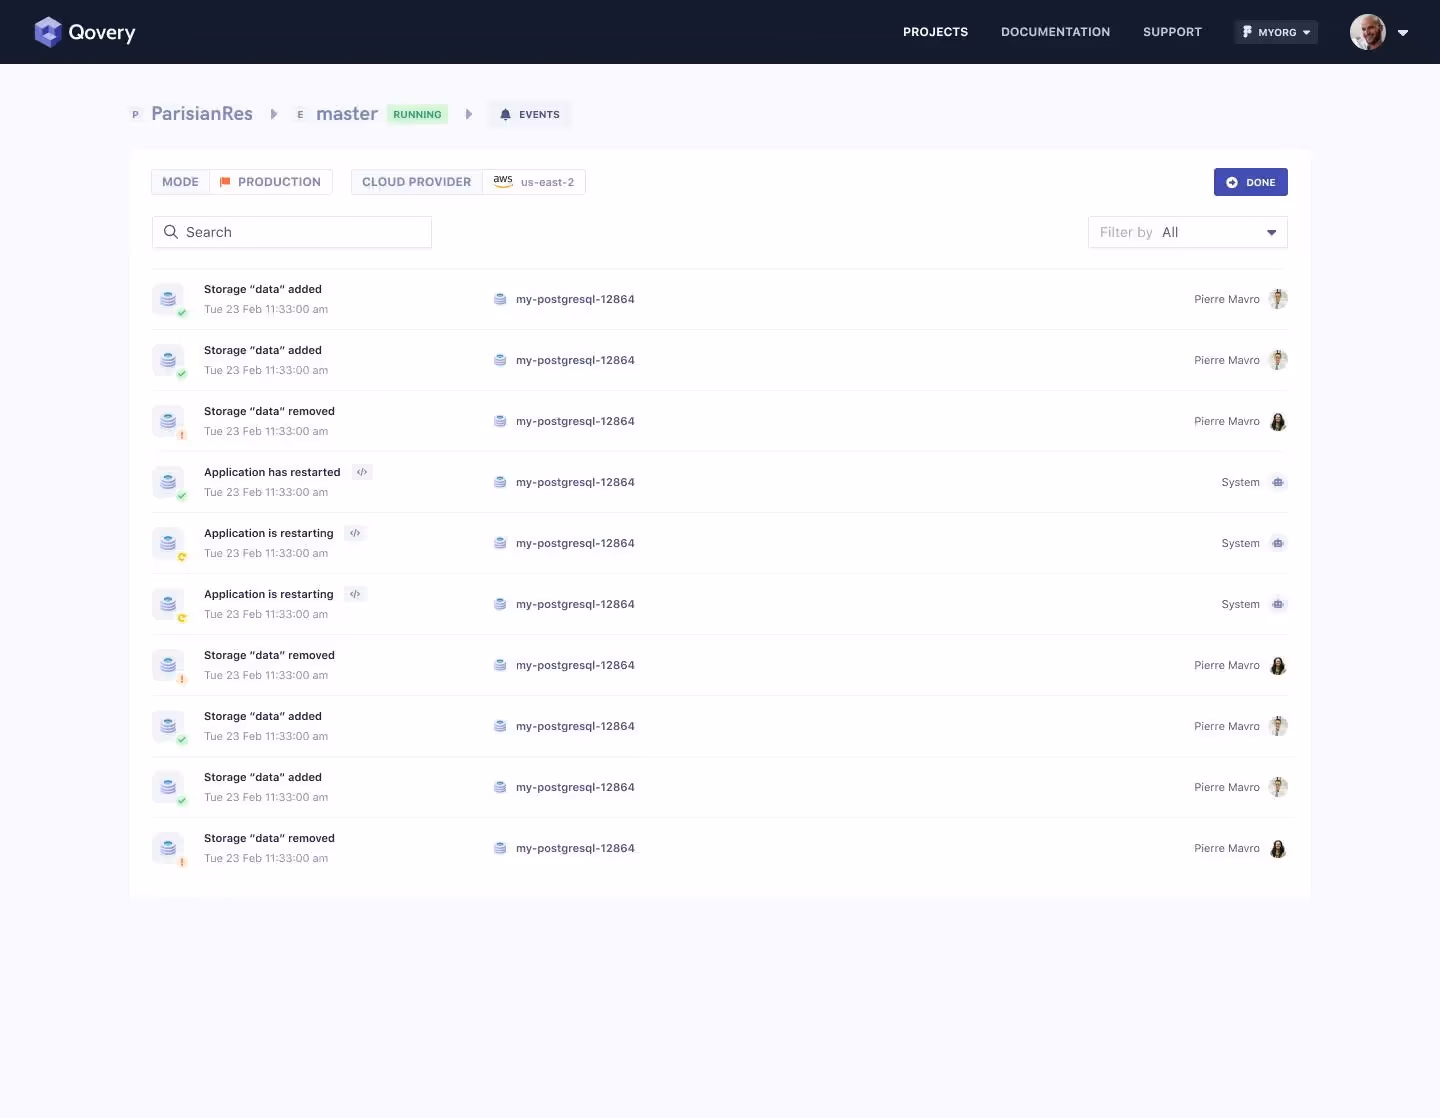
Task: Click the code icon beside 'Application has restarted'
Action: 362,472
